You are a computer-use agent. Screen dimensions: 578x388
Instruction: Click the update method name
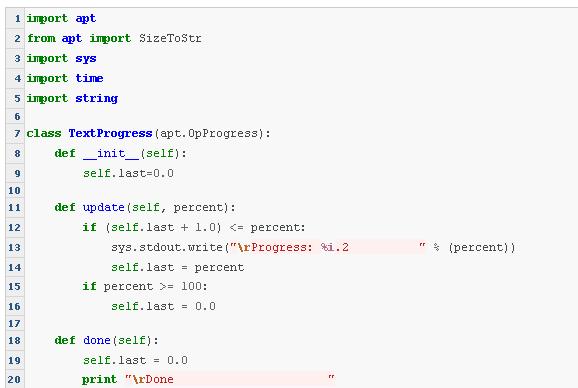104,207
